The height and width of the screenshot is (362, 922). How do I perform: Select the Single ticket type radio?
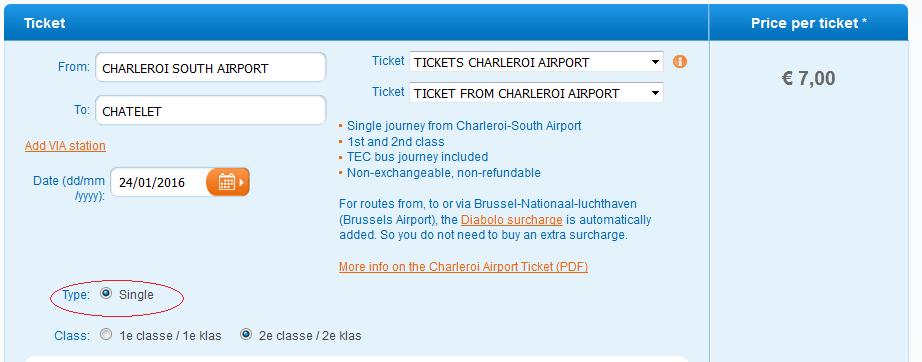(x=106, y=294)
